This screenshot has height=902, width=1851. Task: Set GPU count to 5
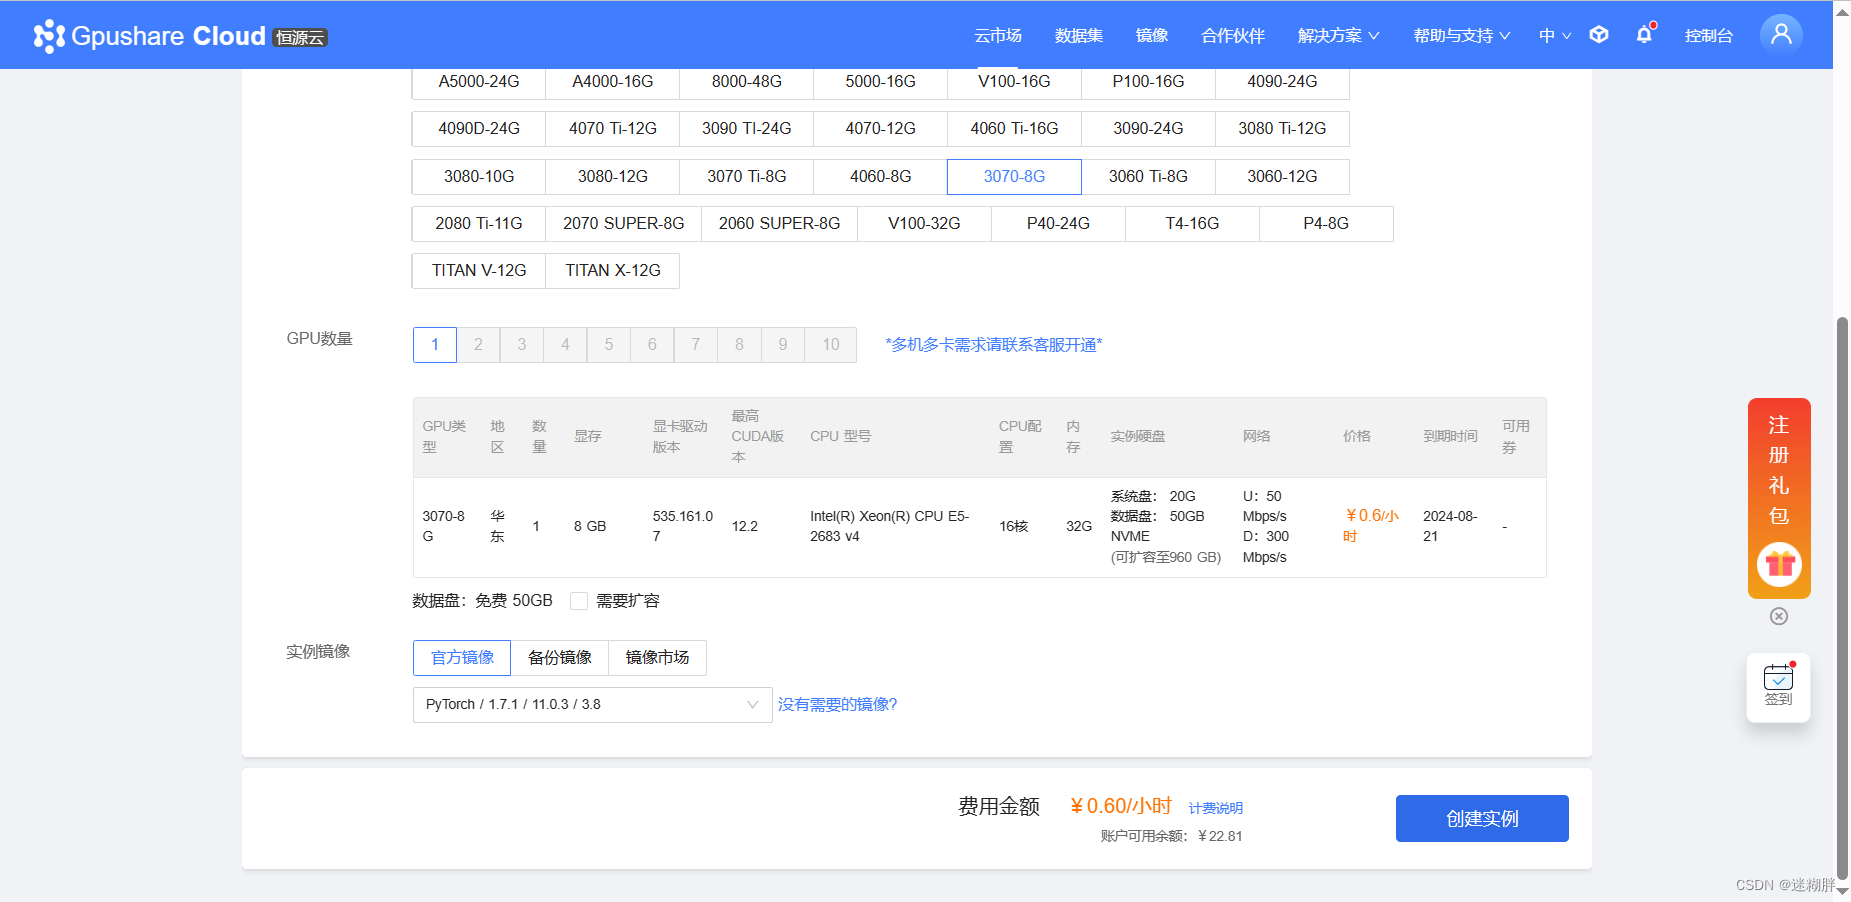[x=609, y=345]
